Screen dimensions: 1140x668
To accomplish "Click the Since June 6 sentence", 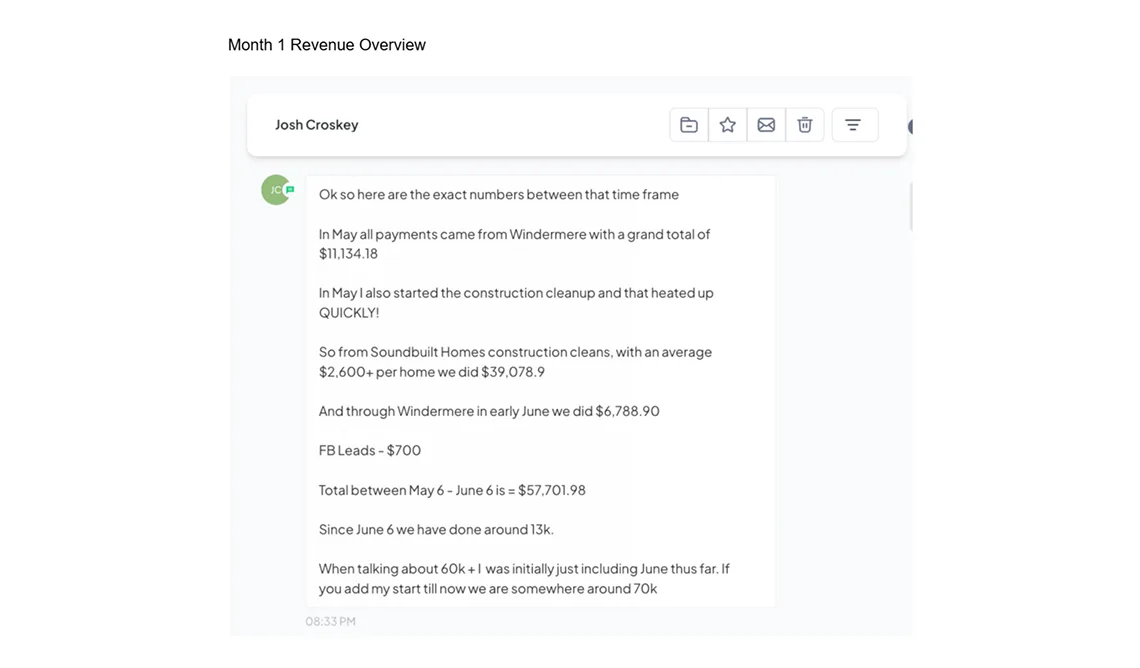I will [436, 529].
